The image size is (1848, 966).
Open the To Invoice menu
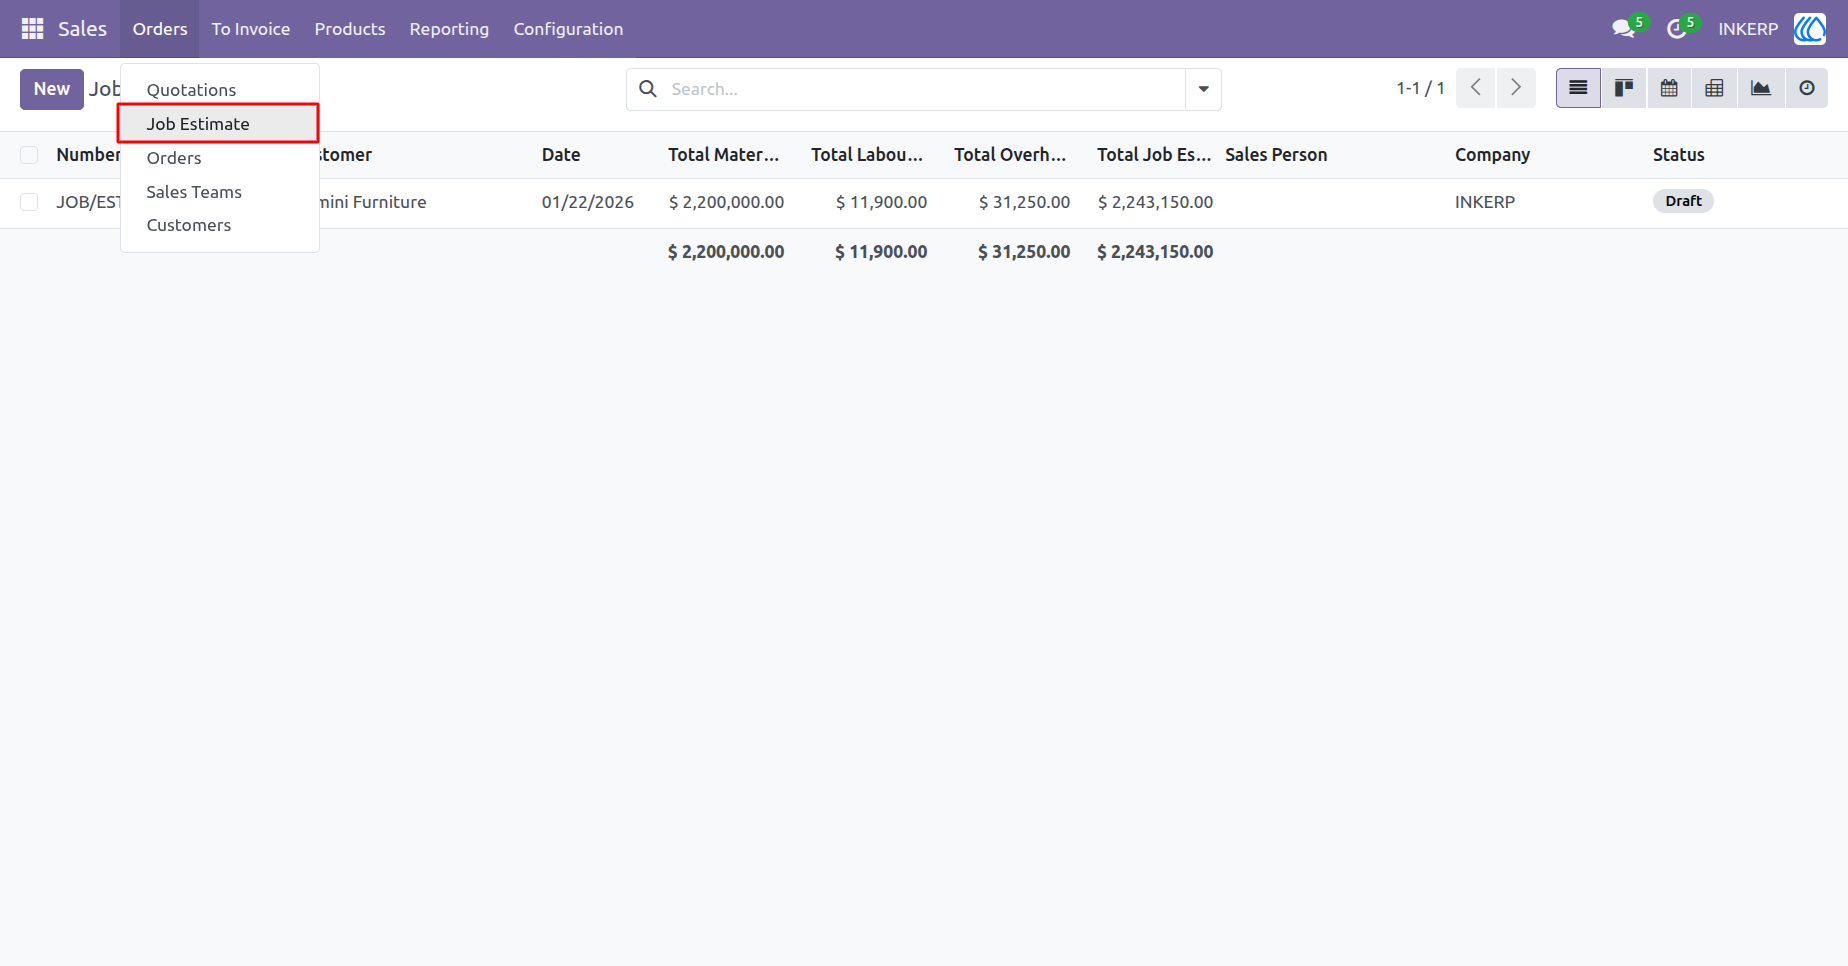point(251,29)
